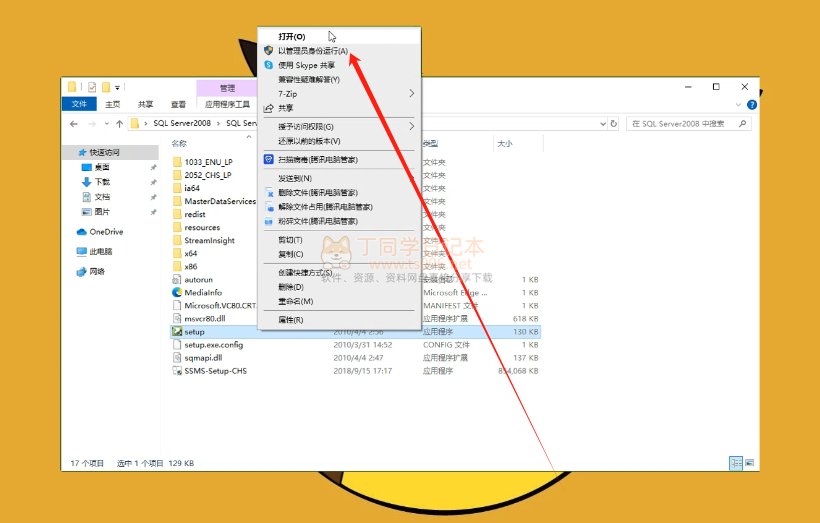Select 文档 in the navigation pane
This screenshot has width=820, height=523.
click(x=102, y=197)
